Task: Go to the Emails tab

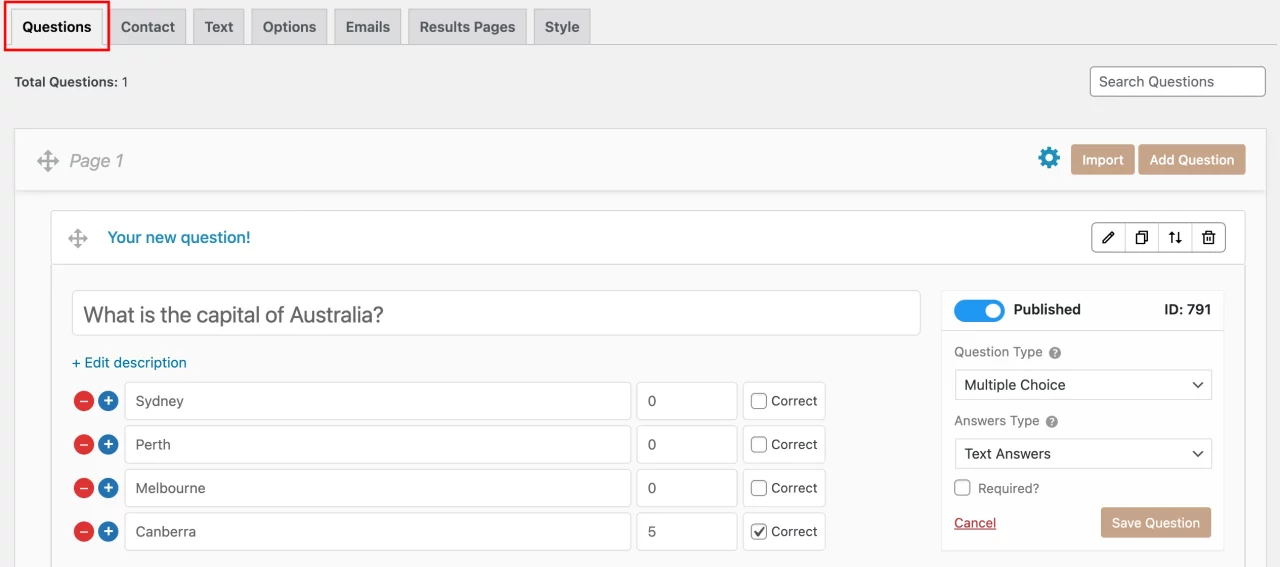Action: coord(368,27)
